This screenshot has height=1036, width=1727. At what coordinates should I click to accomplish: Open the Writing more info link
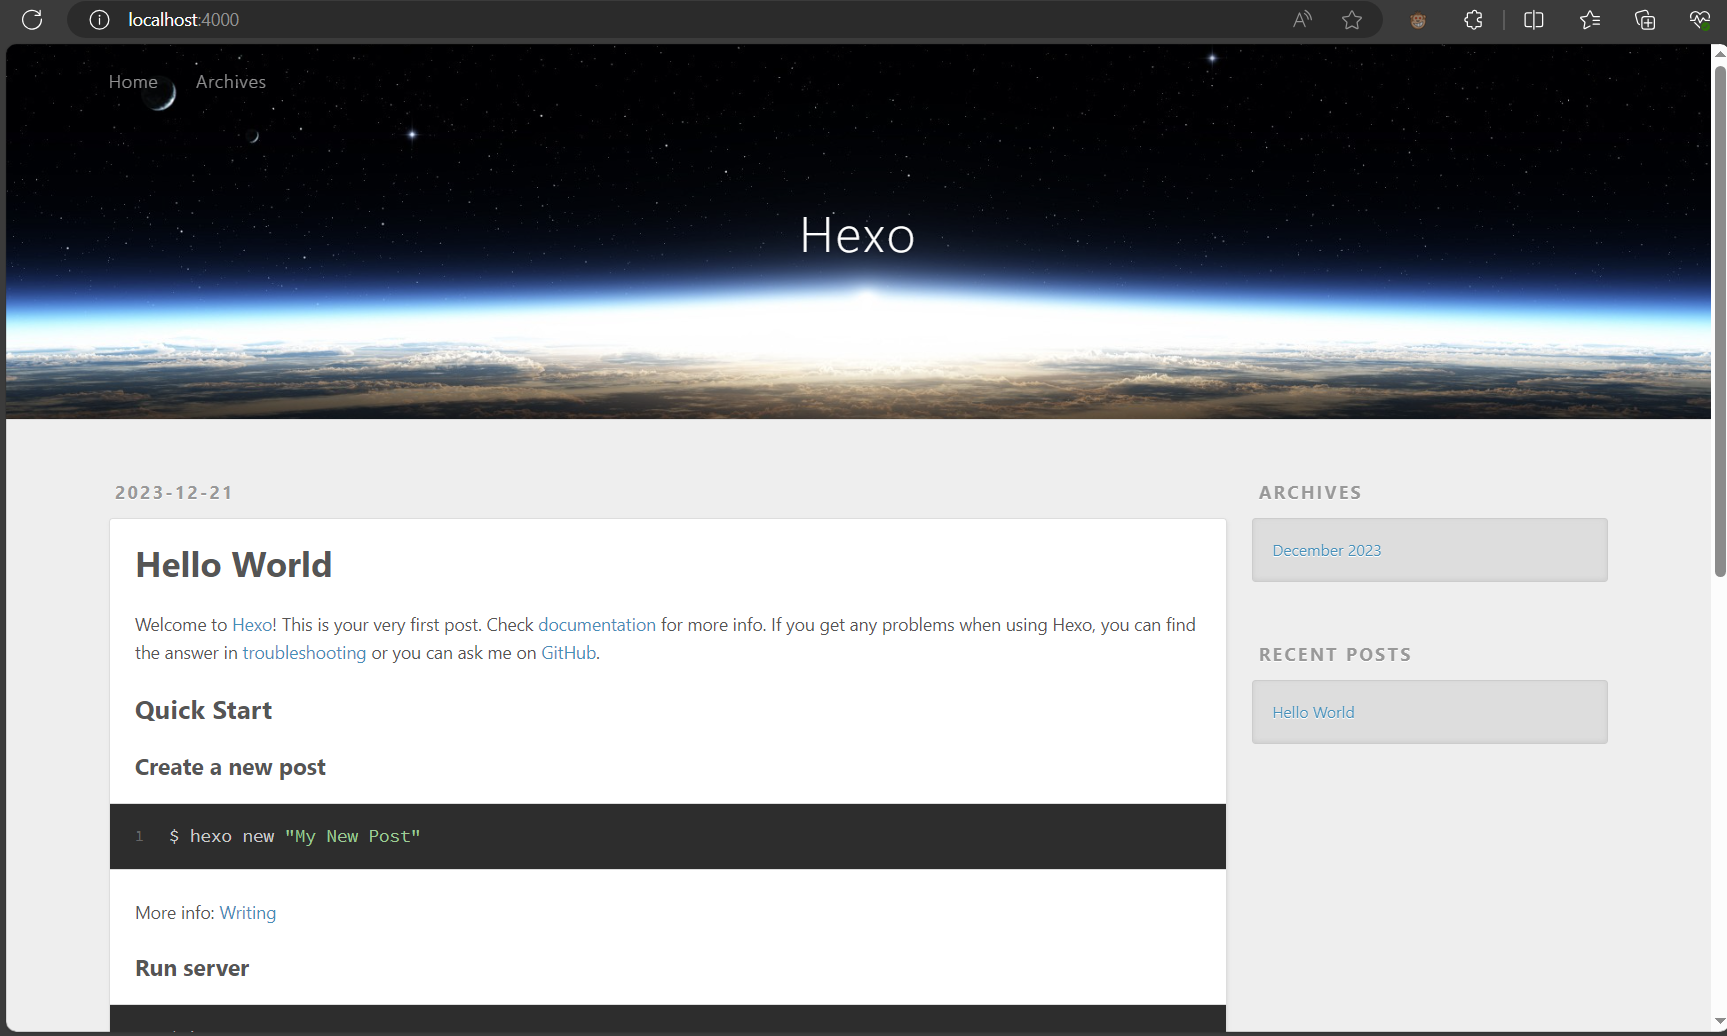[x=248, y=913]
